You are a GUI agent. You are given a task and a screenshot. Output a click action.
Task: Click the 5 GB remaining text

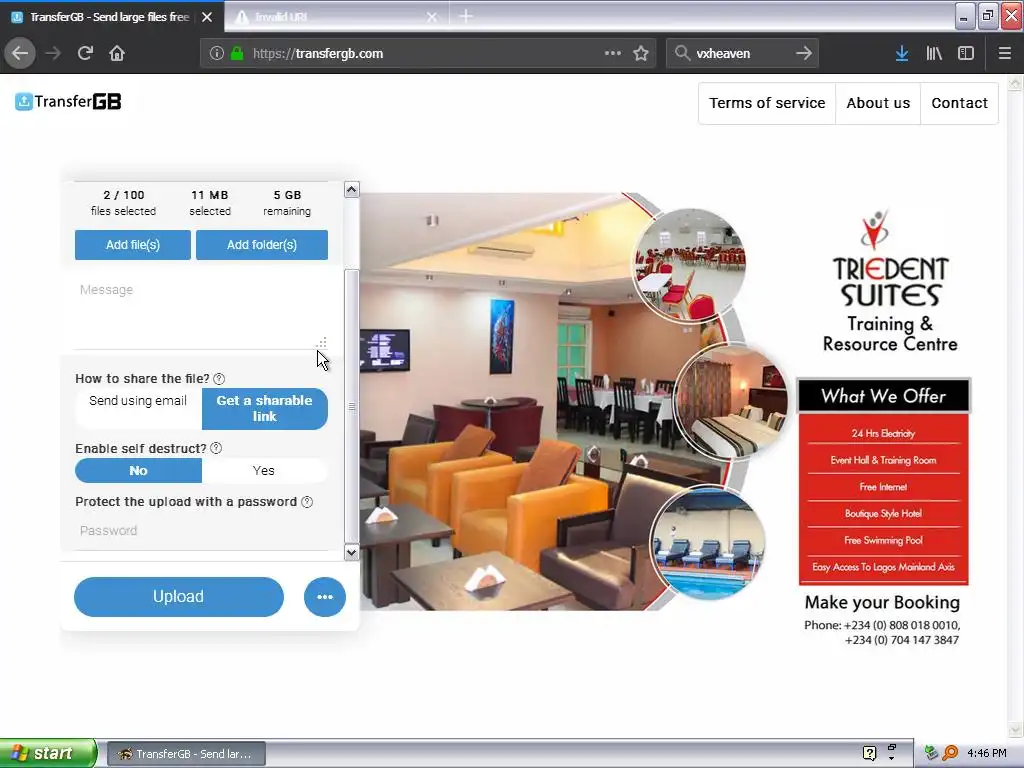click(x=287, y=202)
